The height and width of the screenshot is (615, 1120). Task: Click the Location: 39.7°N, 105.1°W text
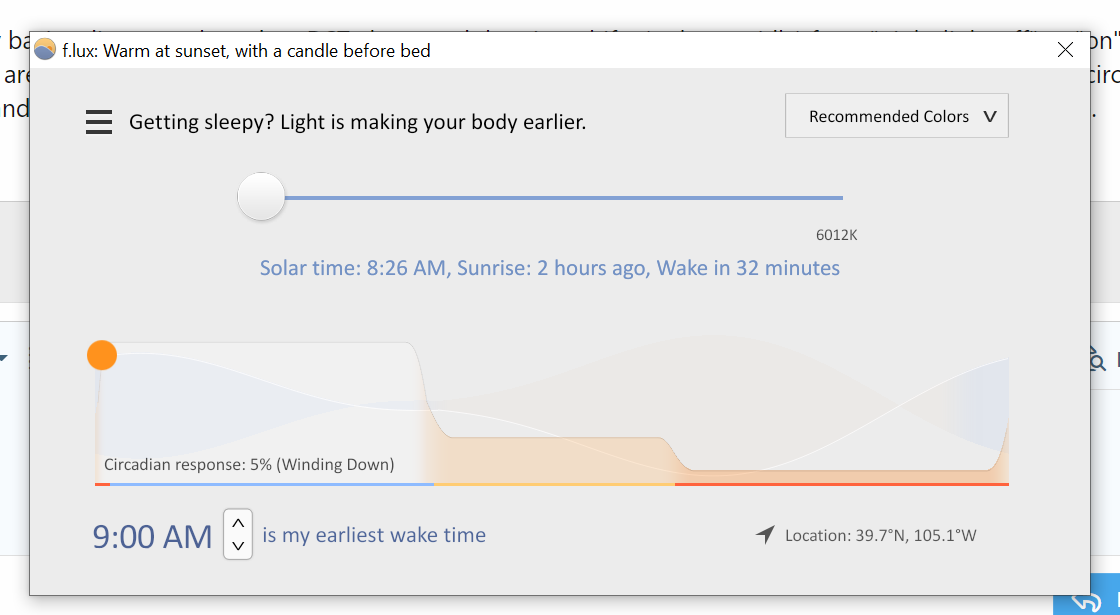coord(881,536)
